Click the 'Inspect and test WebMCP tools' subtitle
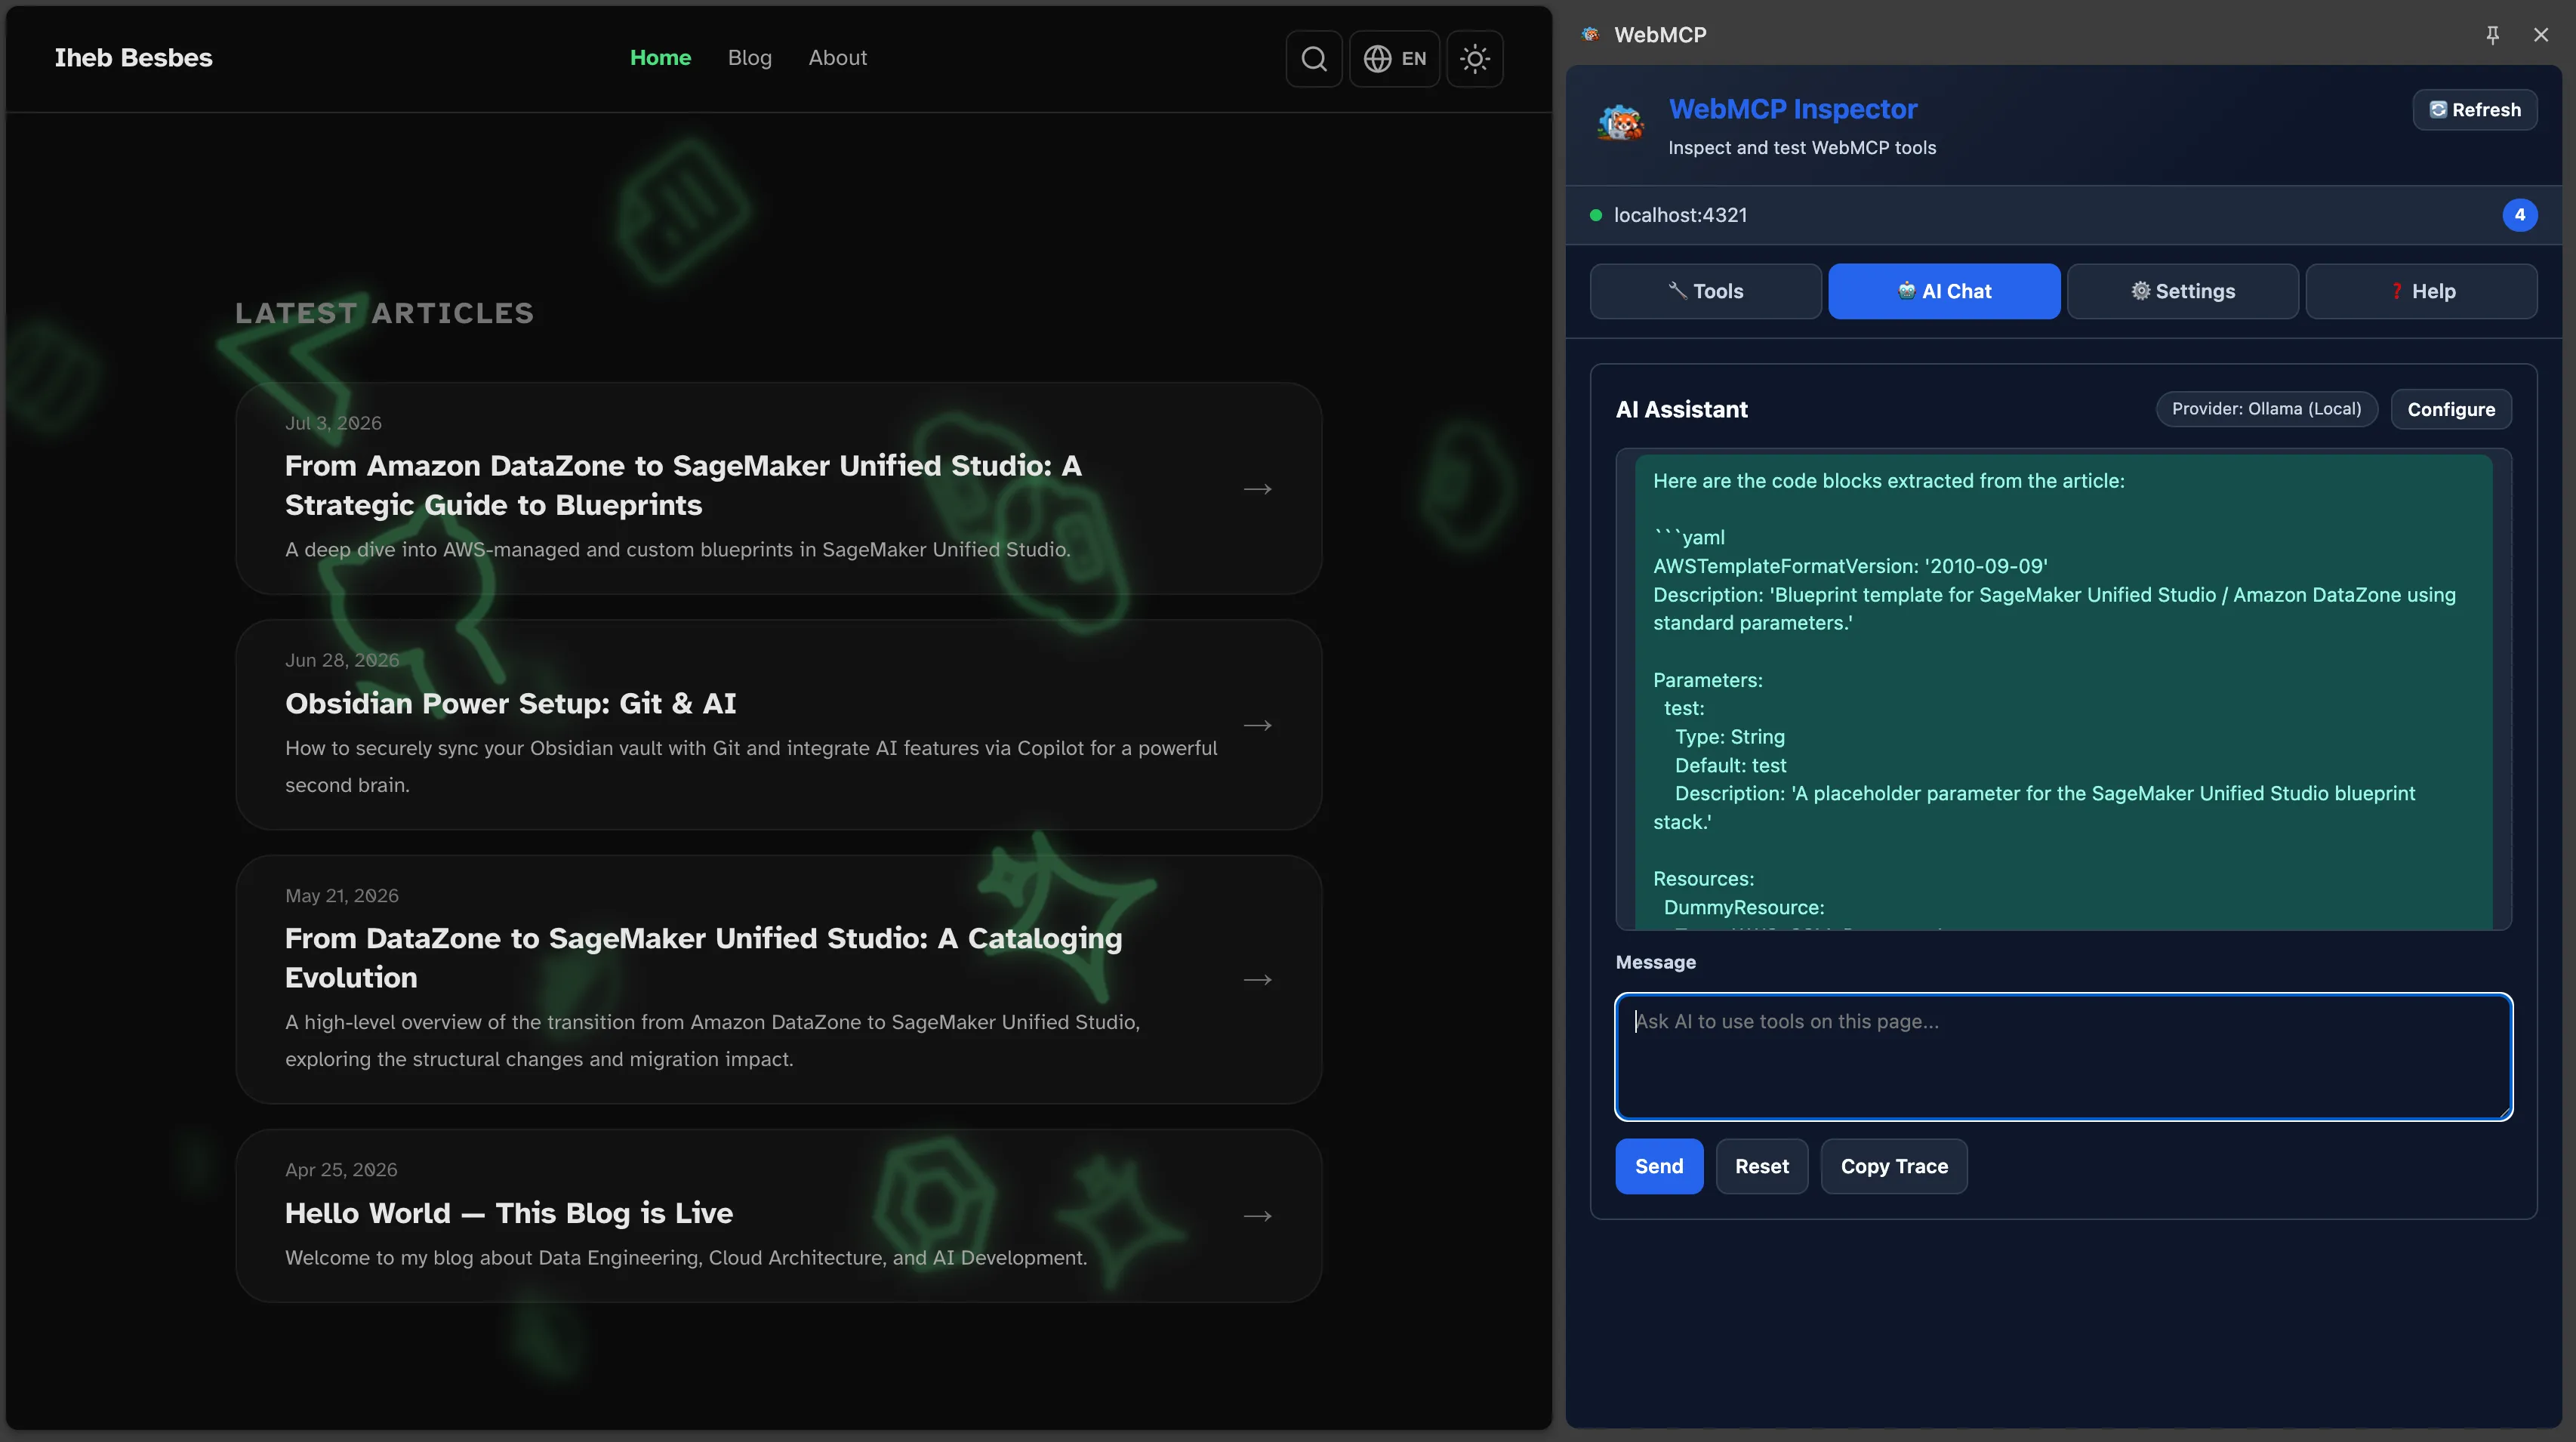The image size is (2576, 1442). [x=1801, y=148]
